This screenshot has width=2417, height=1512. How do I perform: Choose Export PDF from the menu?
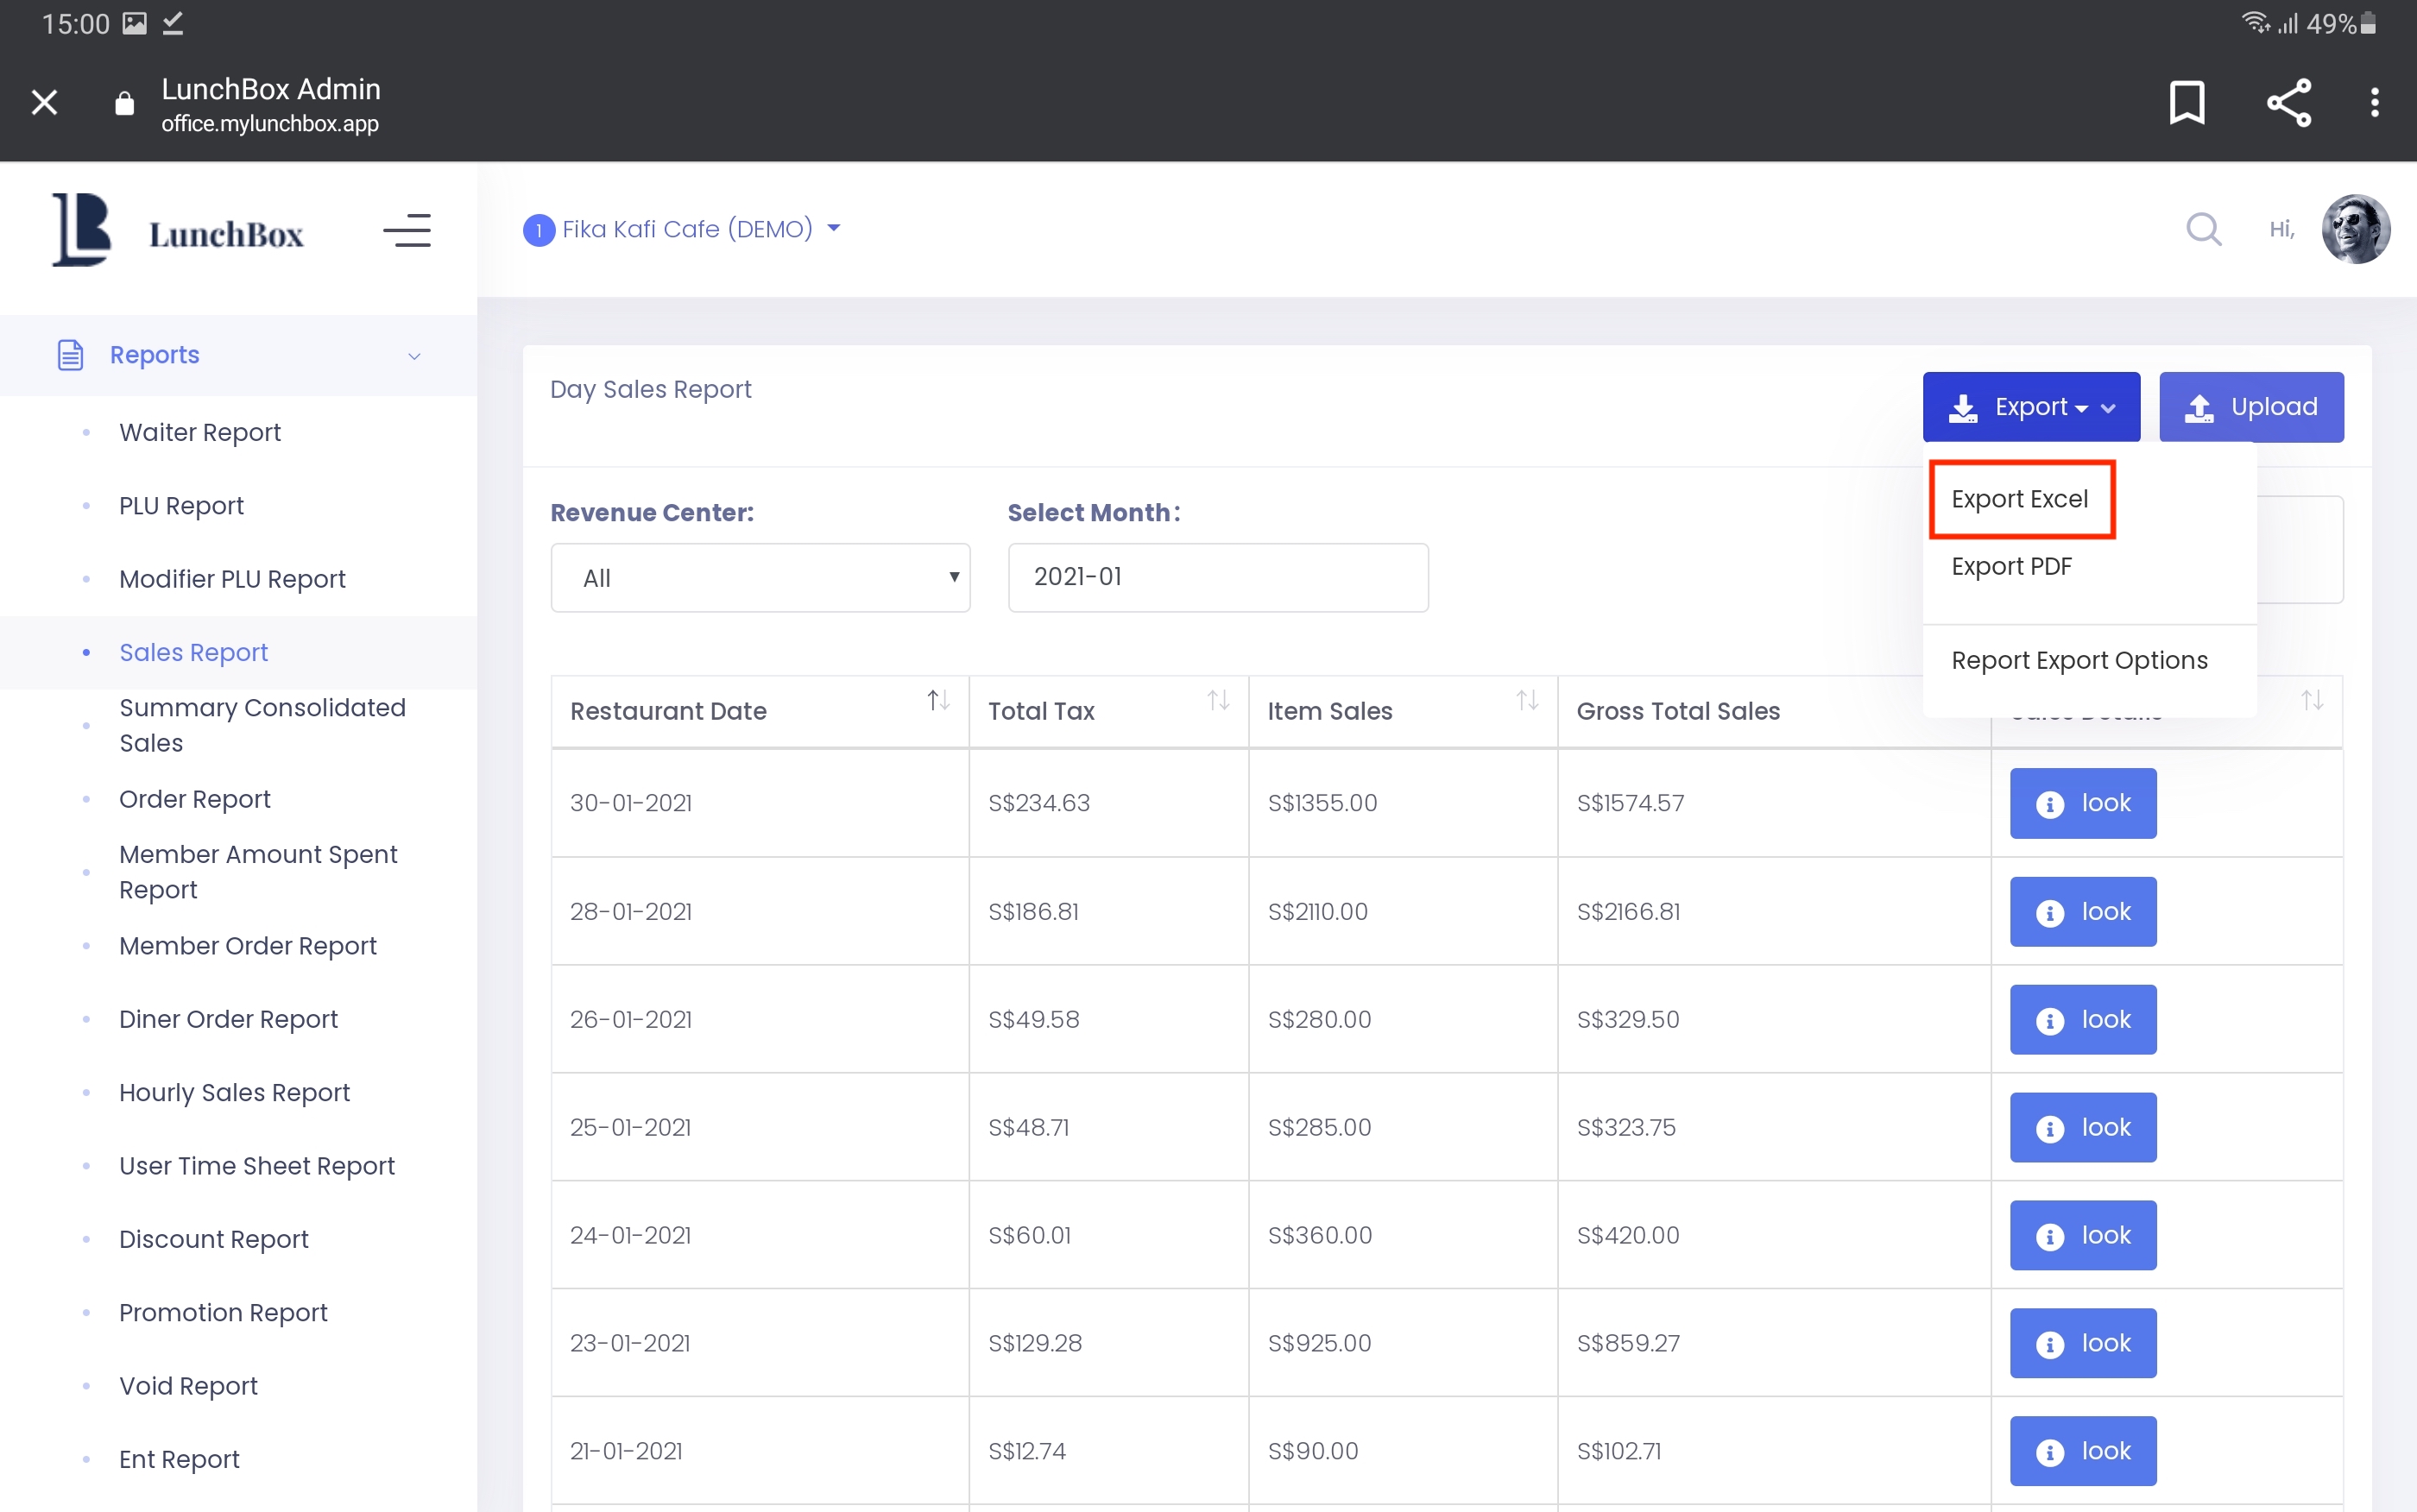point(2011,566)
